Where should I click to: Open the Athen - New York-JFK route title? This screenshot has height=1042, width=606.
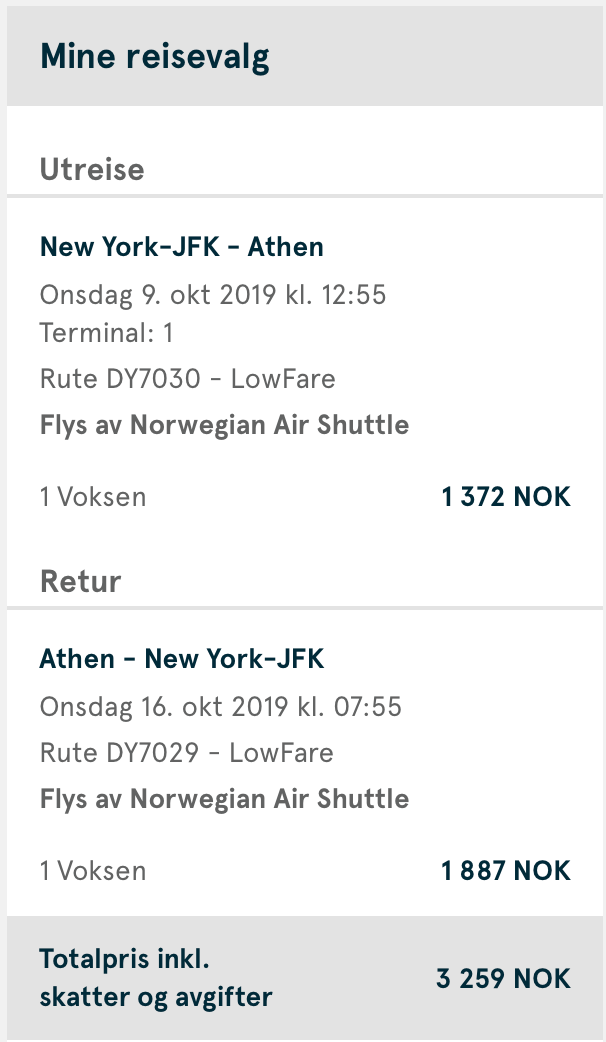[x=182, y=659]
